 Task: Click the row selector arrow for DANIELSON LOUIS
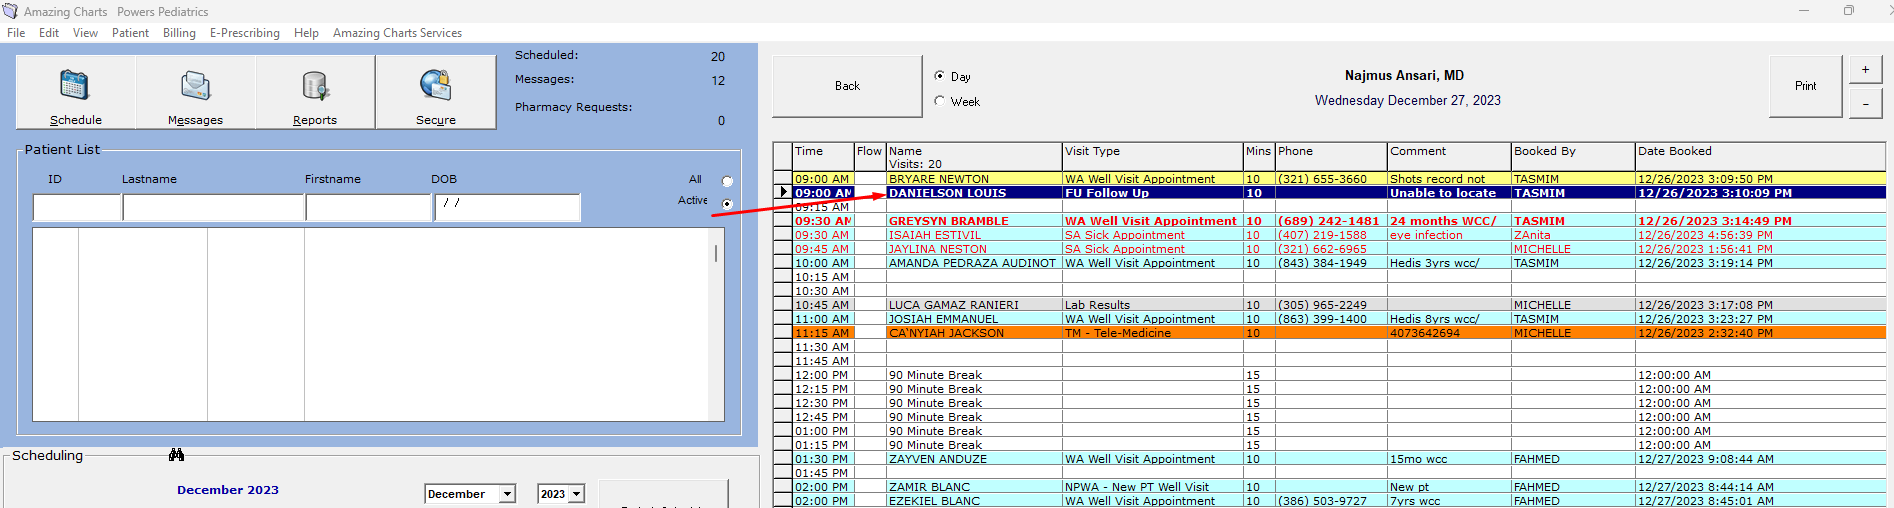(783, 193)
